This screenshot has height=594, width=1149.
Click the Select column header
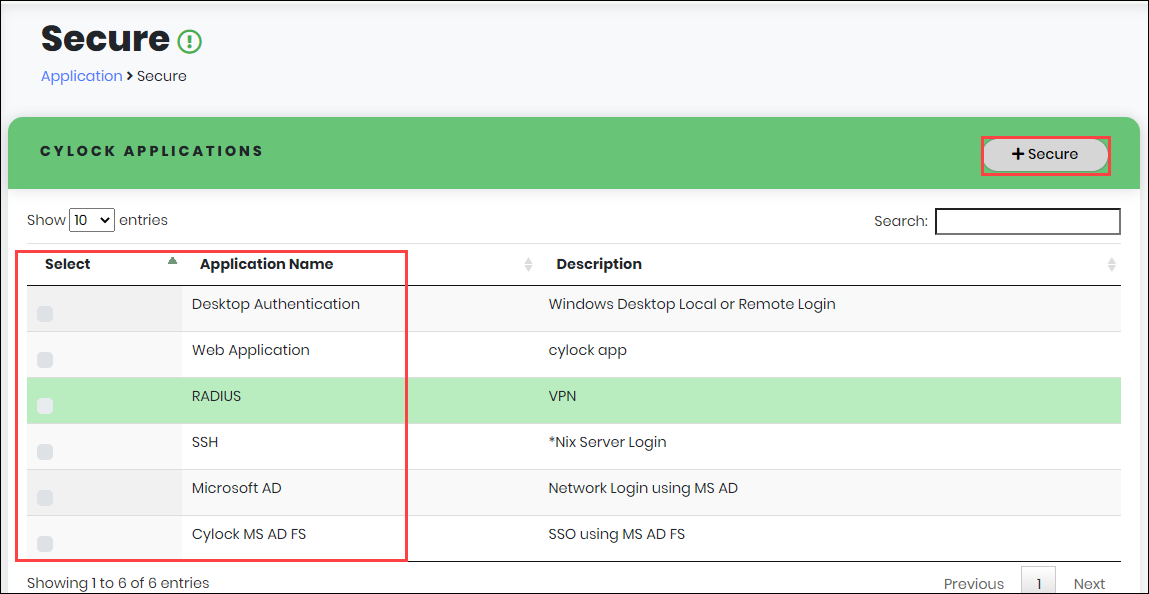coord(67,264)
